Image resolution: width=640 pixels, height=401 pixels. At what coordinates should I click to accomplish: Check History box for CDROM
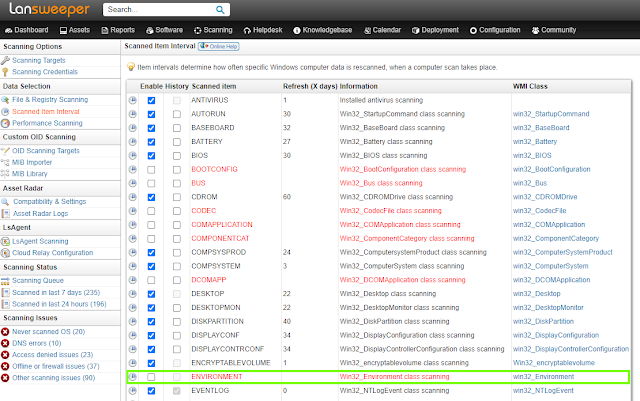[x=177, y=197]
